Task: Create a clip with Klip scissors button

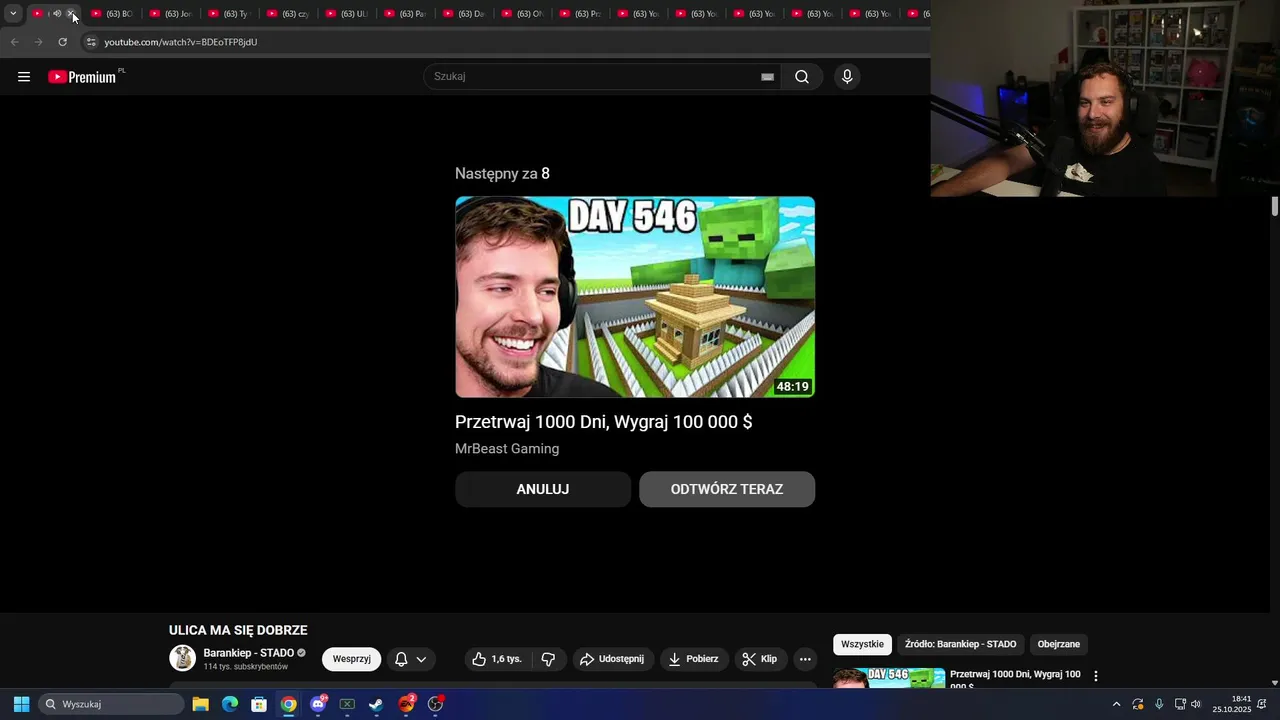Action: tap(760, 659)
